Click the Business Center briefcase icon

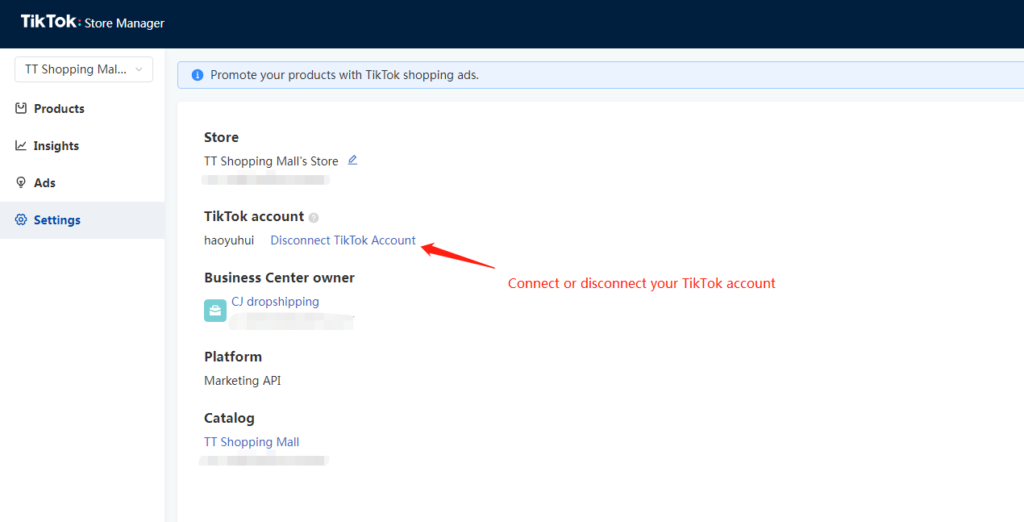[215, 310]
